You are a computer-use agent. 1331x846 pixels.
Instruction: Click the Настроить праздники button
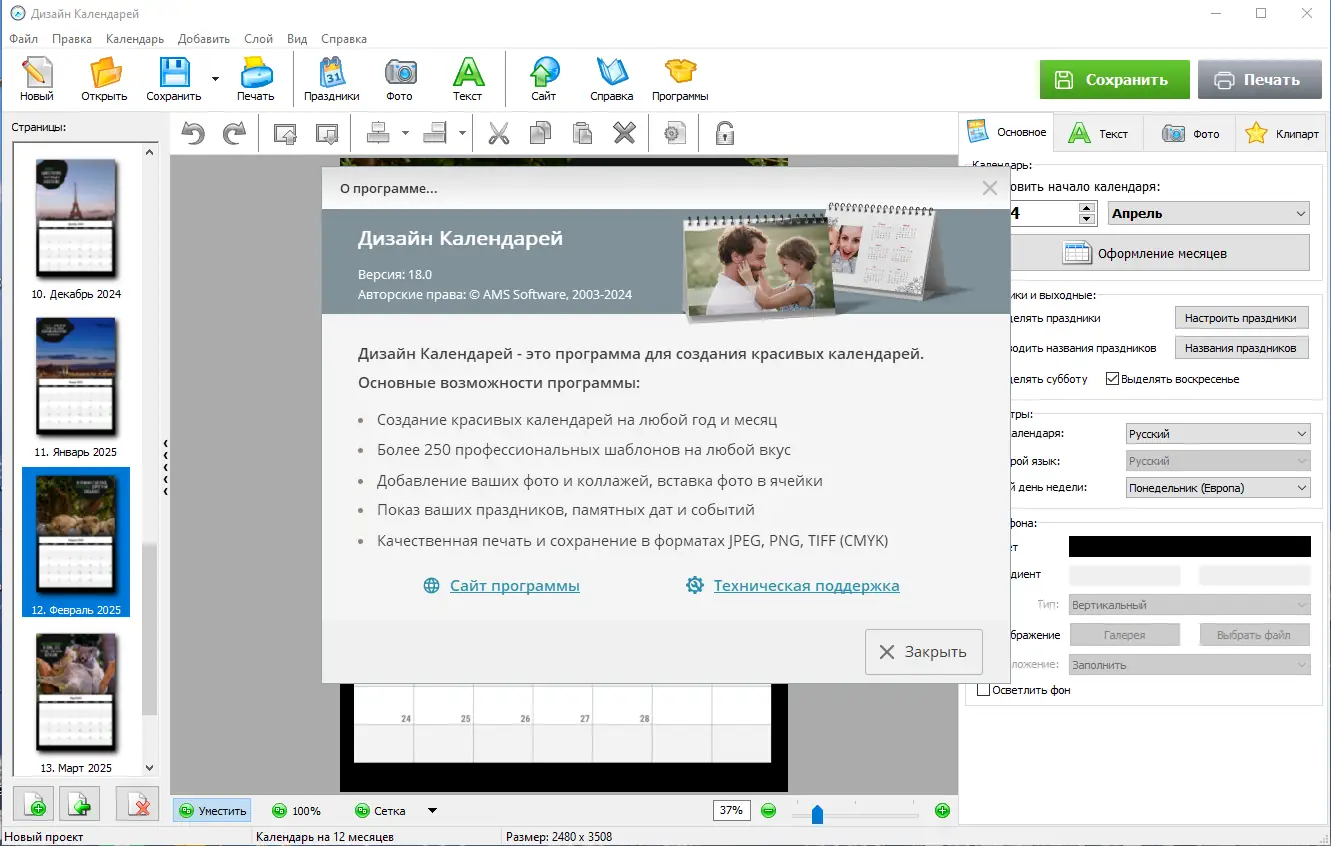[x=1241, y=318]
